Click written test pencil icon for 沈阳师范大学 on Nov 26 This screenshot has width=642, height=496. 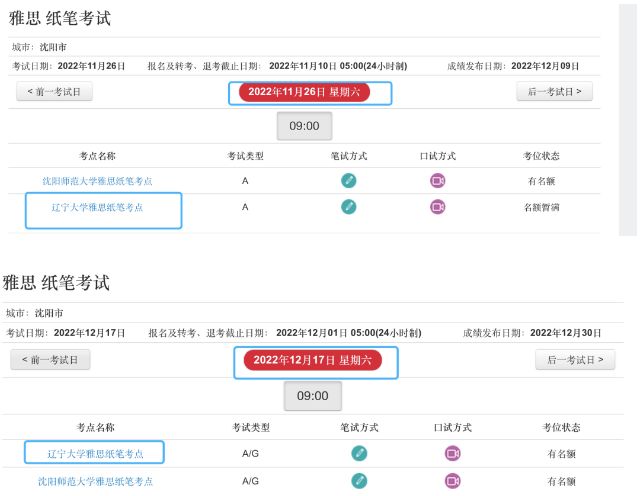click(x=348, y=181)
